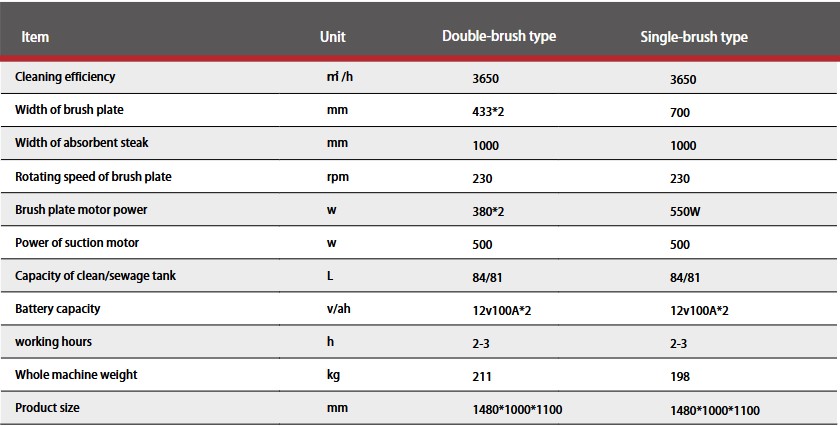Viewport: 840px width, 426px height.
Task: Select the Width of brush plate label
Action: 69,110
